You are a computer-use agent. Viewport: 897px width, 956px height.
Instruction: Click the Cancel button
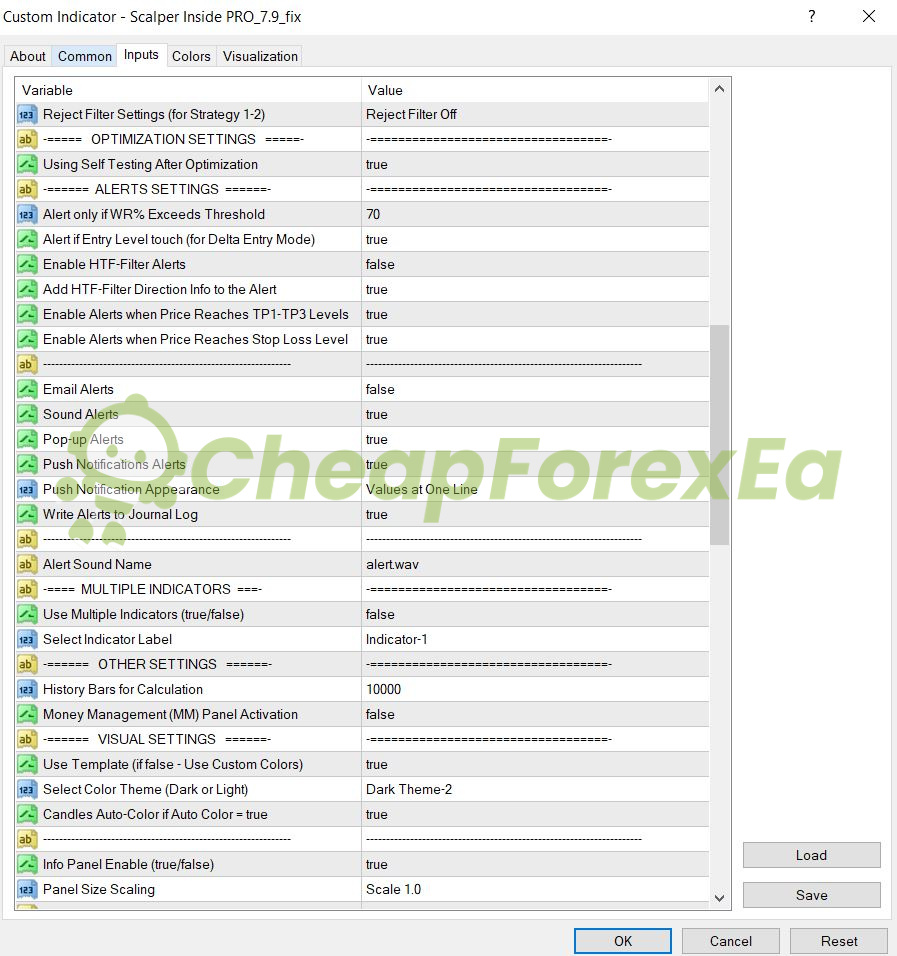tap(731, 941)
